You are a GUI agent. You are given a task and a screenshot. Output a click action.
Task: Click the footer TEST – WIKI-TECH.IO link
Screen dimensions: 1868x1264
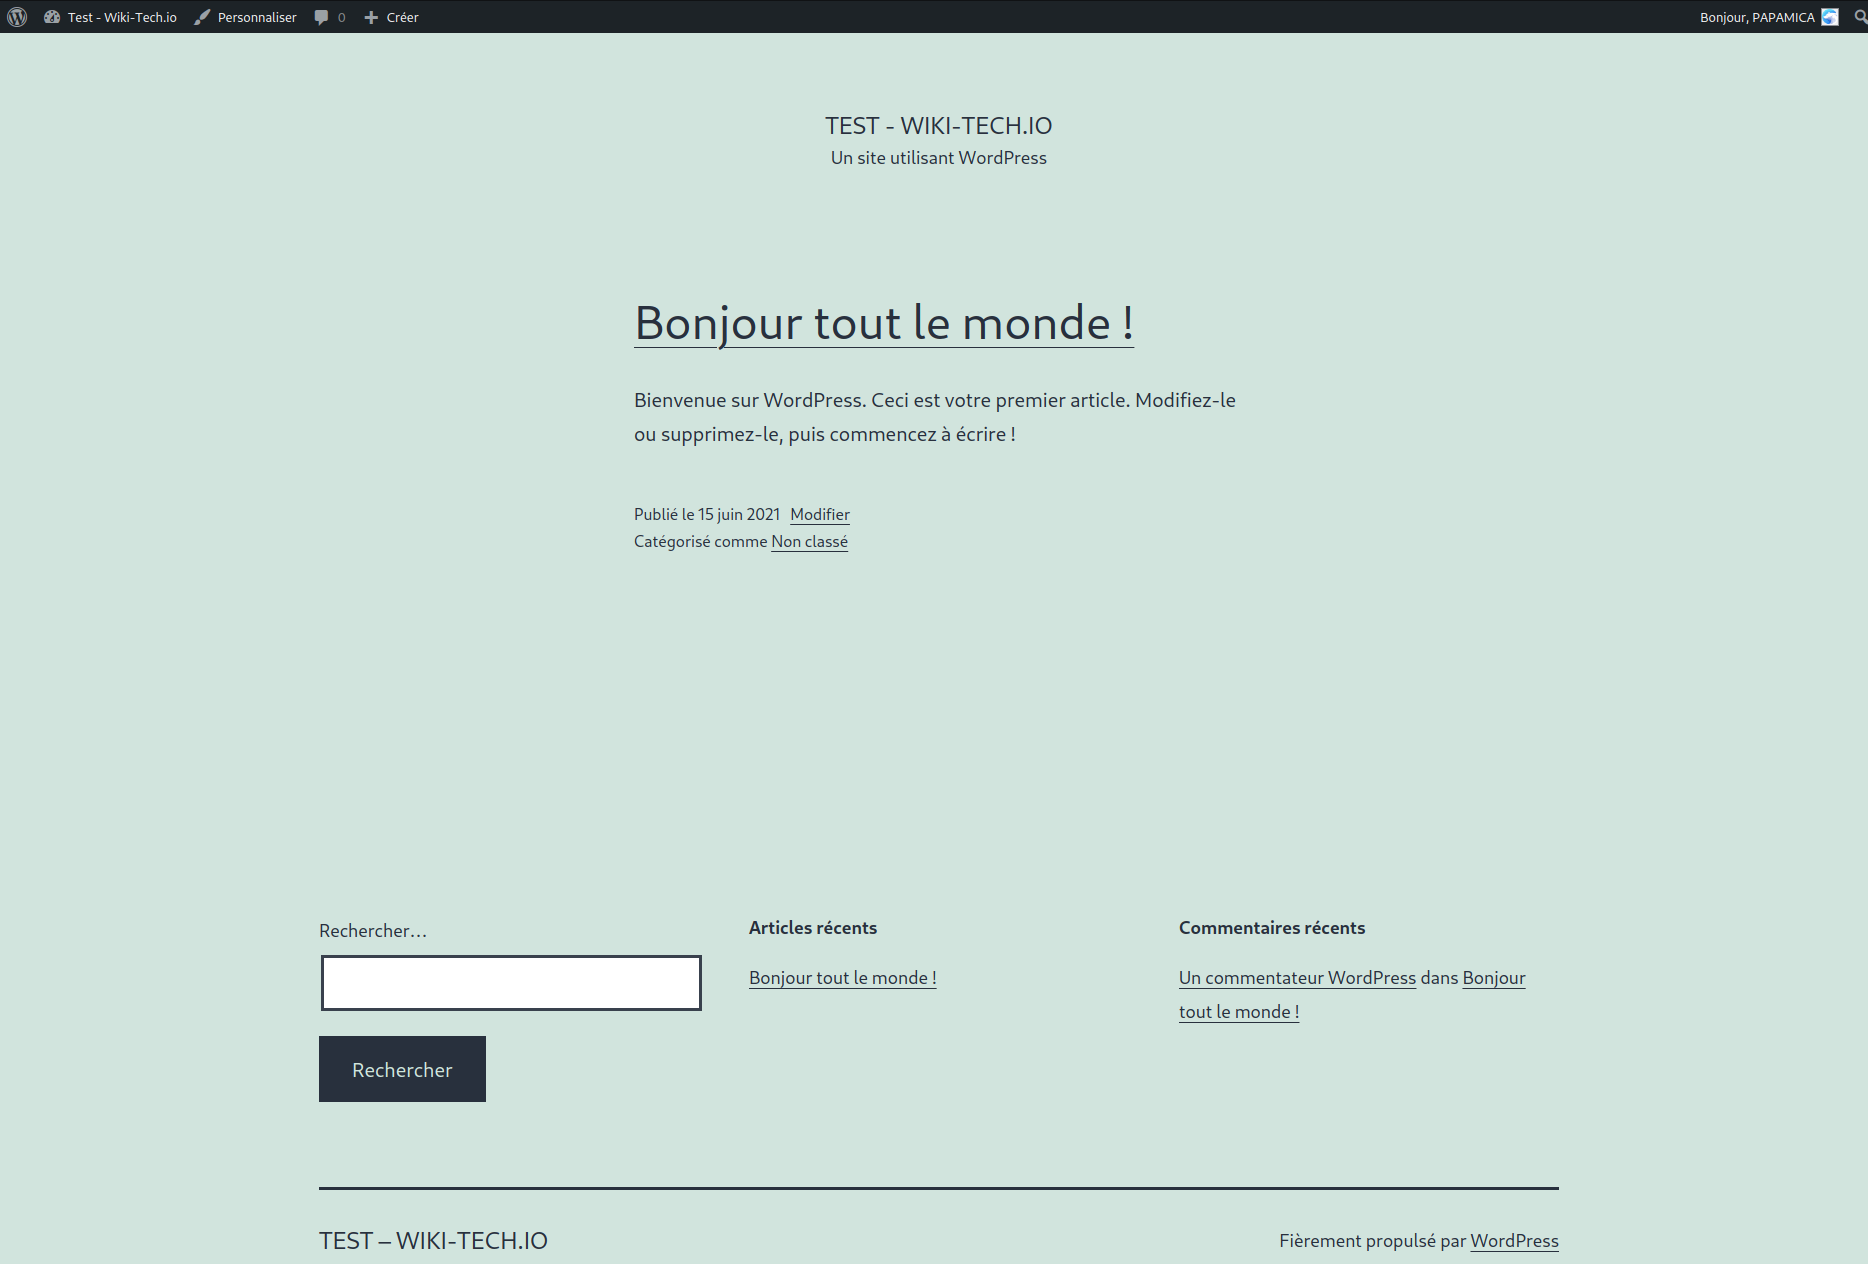[x=433, y=1241]
